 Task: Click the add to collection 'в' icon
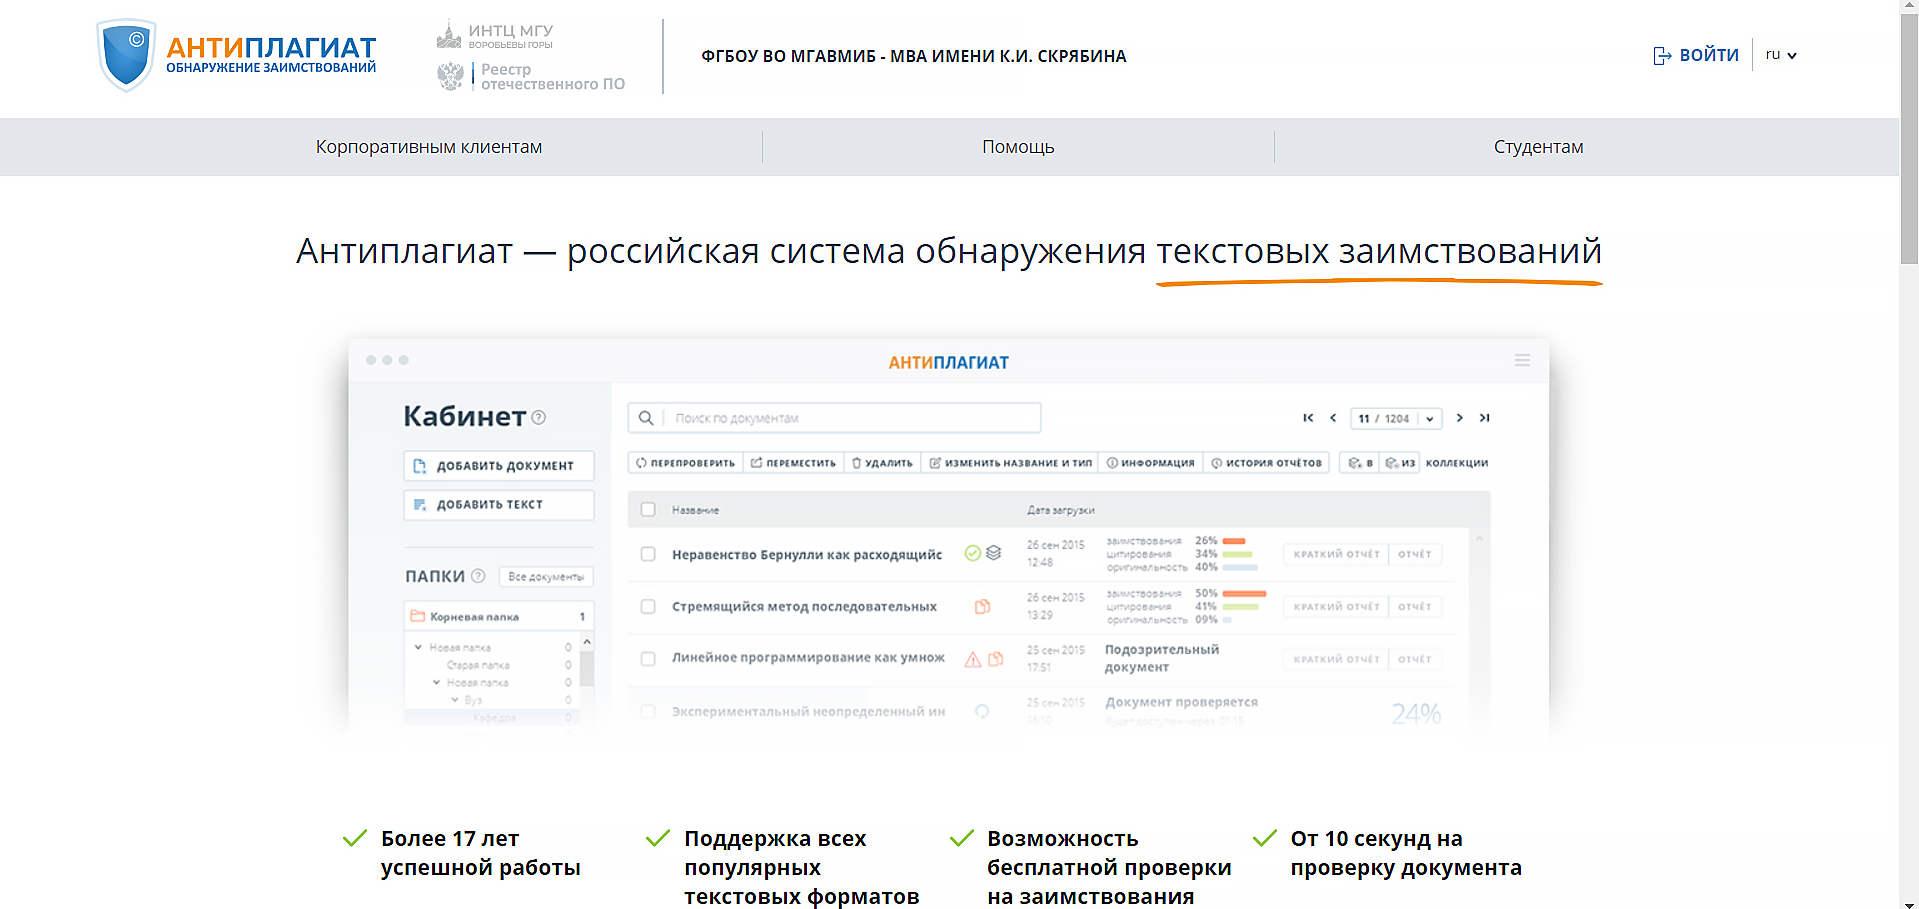[x=1360, y=463]
